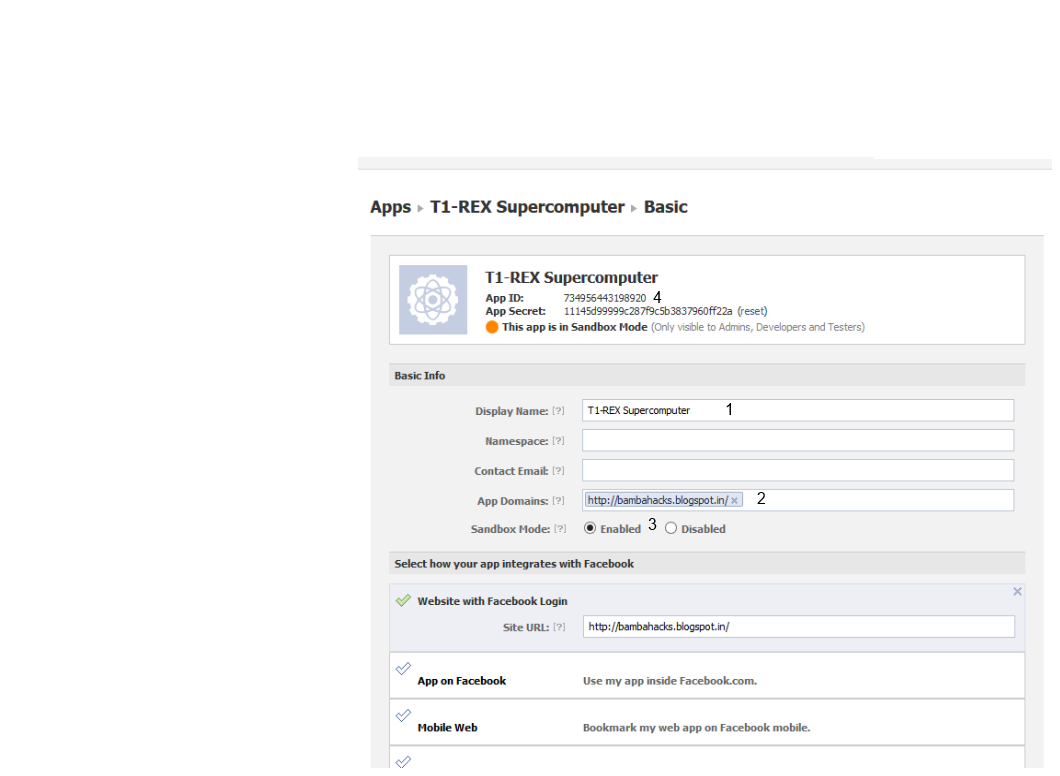Click the help icon beside Namespace
The image size is (1060, 776).
point(558,441)
